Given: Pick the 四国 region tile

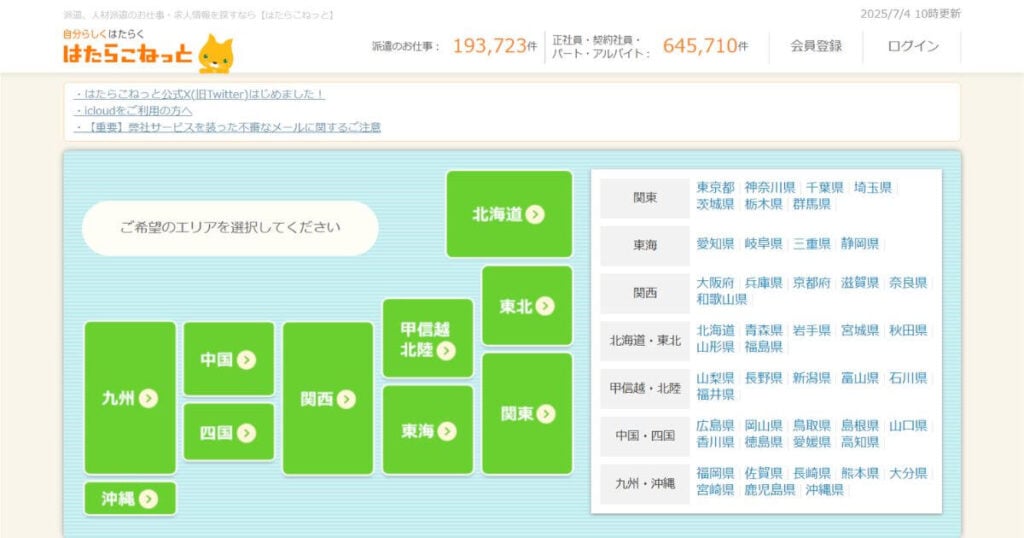Looking at the screenshot, I should [229, 432].
